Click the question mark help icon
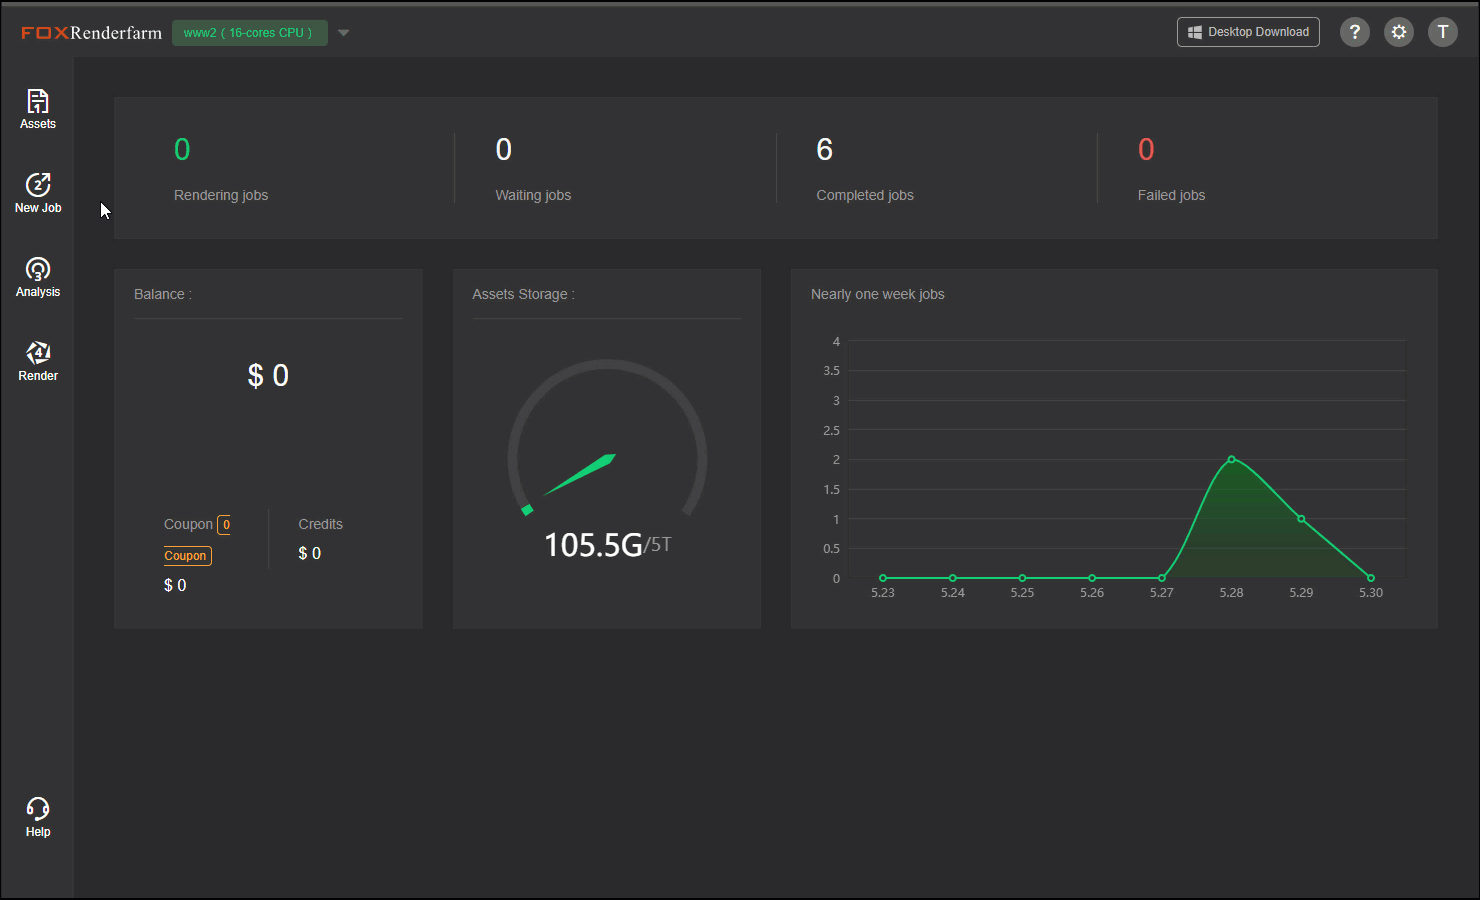This screenshot has width=1480, height=900. tap(1355, 32)
